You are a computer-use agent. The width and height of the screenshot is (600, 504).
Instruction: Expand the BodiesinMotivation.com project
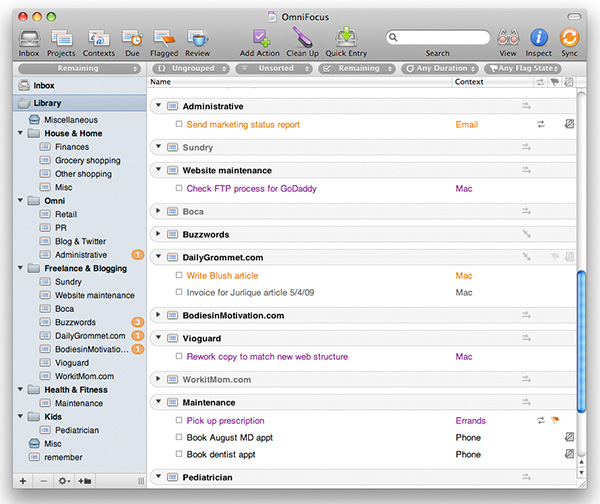click(x=158, y=315)
